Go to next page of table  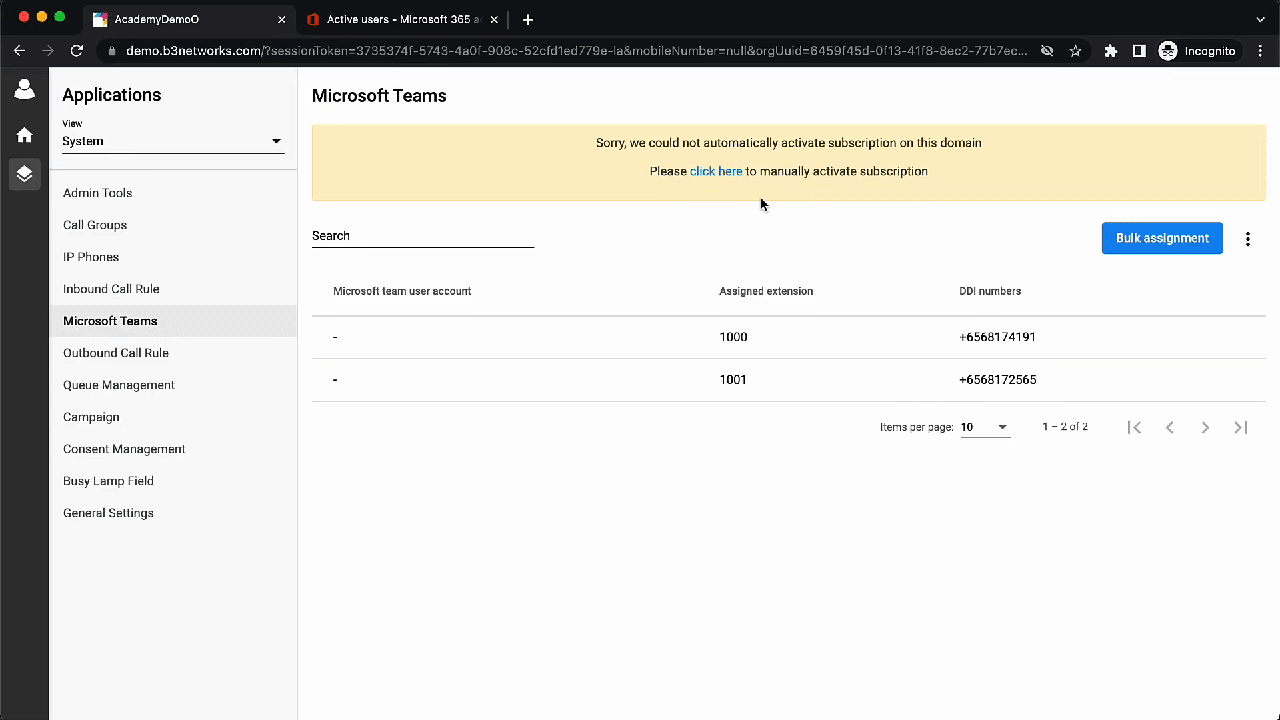pyautogui.click(x=1205, y=427)
